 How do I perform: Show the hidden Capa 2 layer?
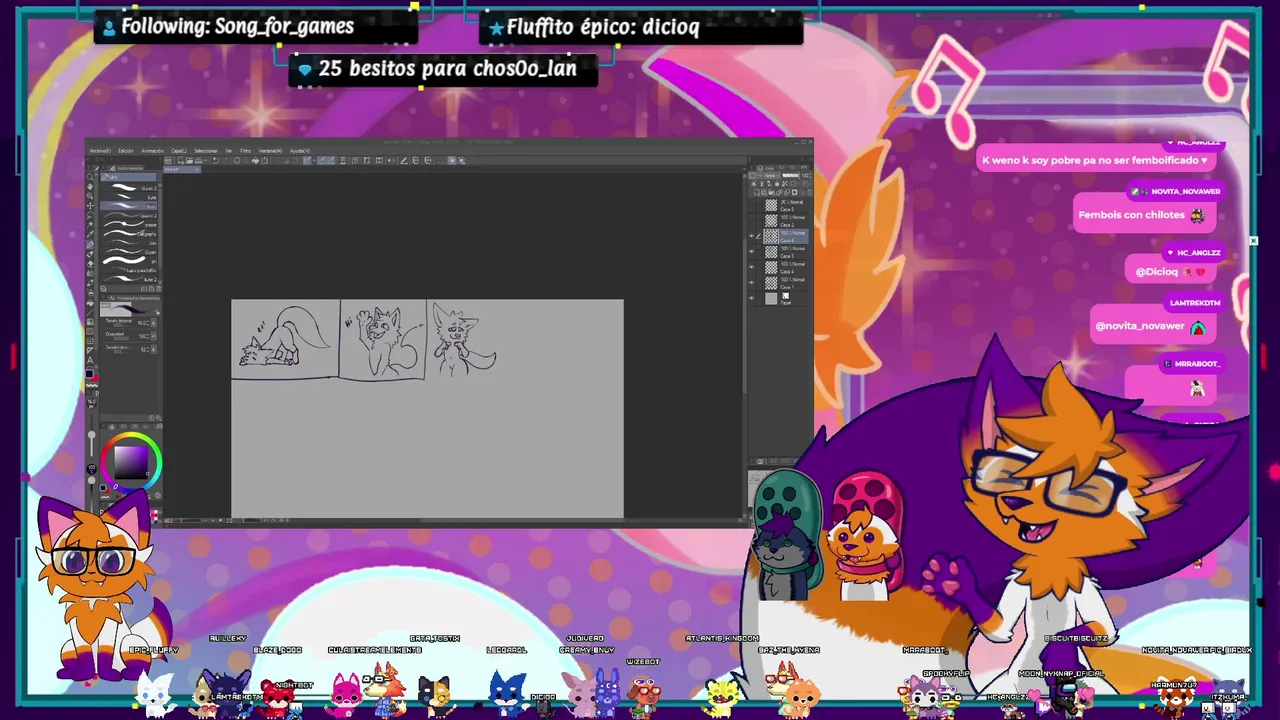click(x=752, y=221)
